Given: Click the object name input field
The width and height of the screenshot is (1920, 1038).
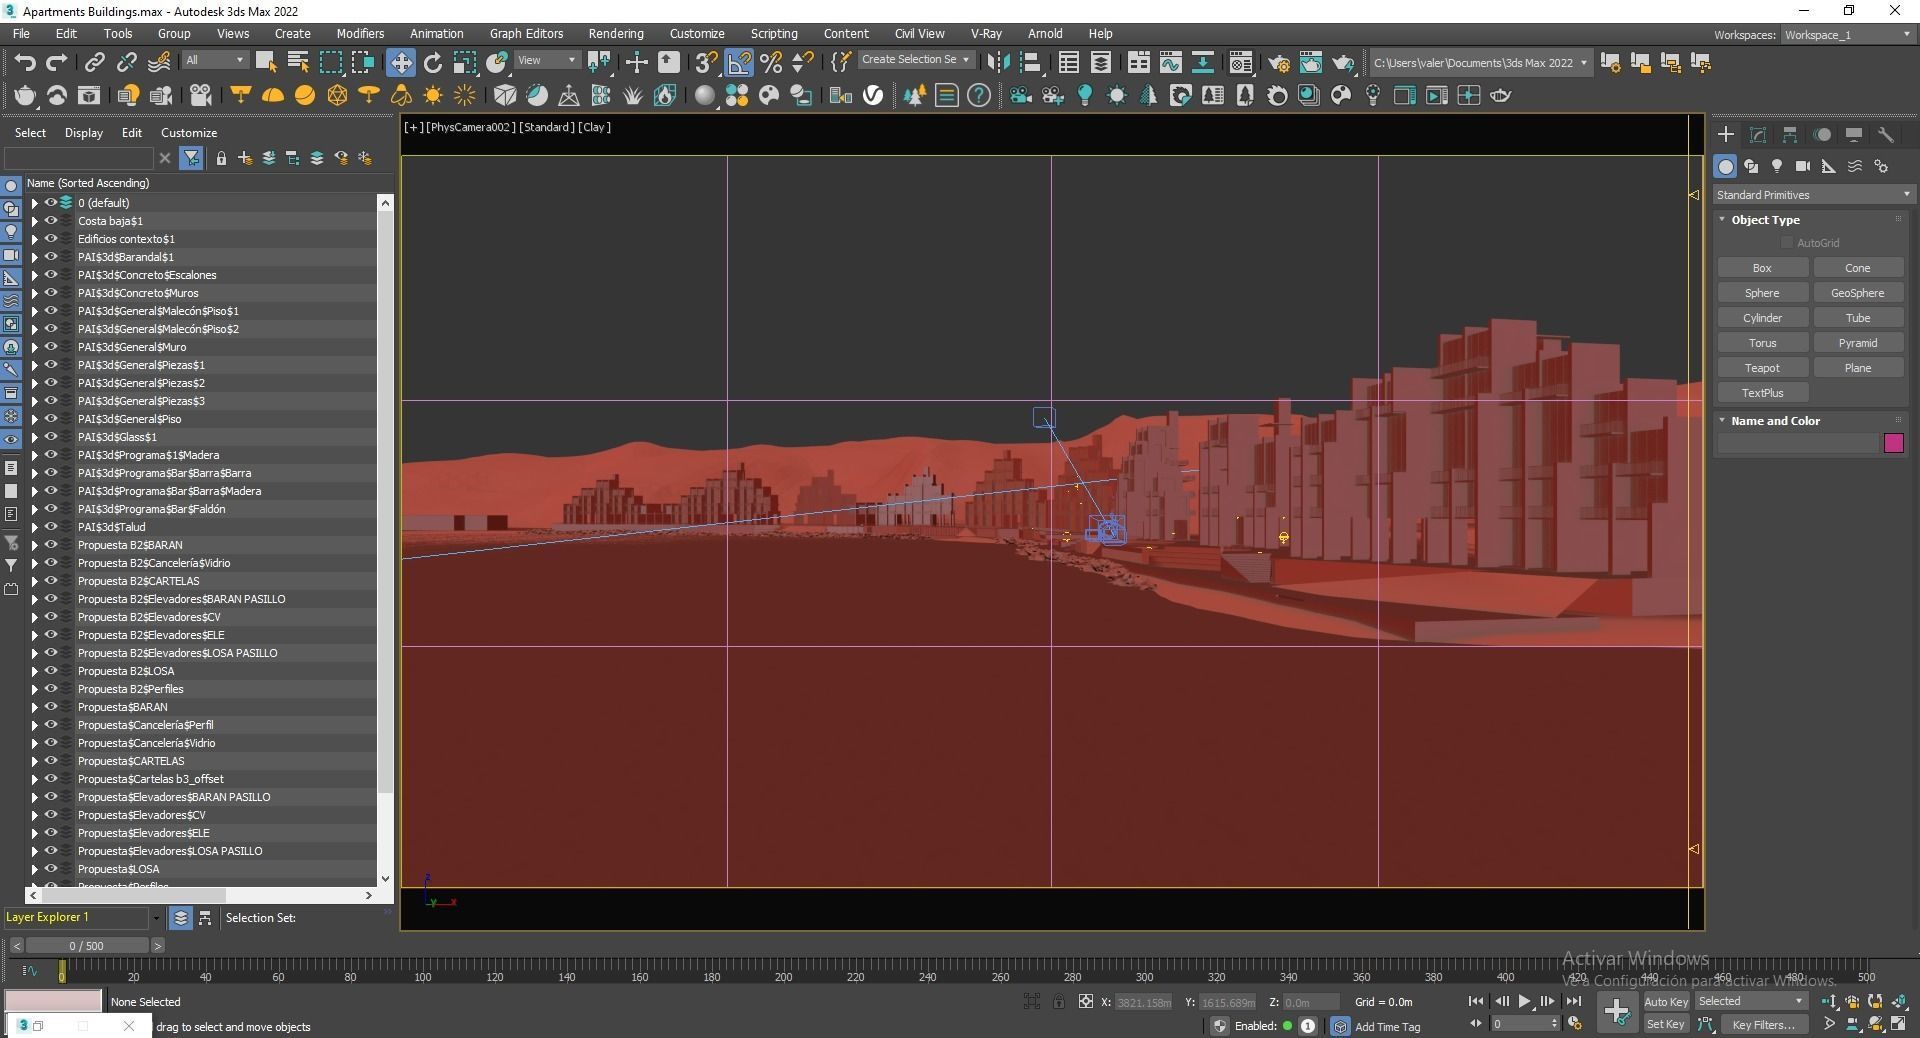Looking at the screenshot, I should [x=1798, y=443].
